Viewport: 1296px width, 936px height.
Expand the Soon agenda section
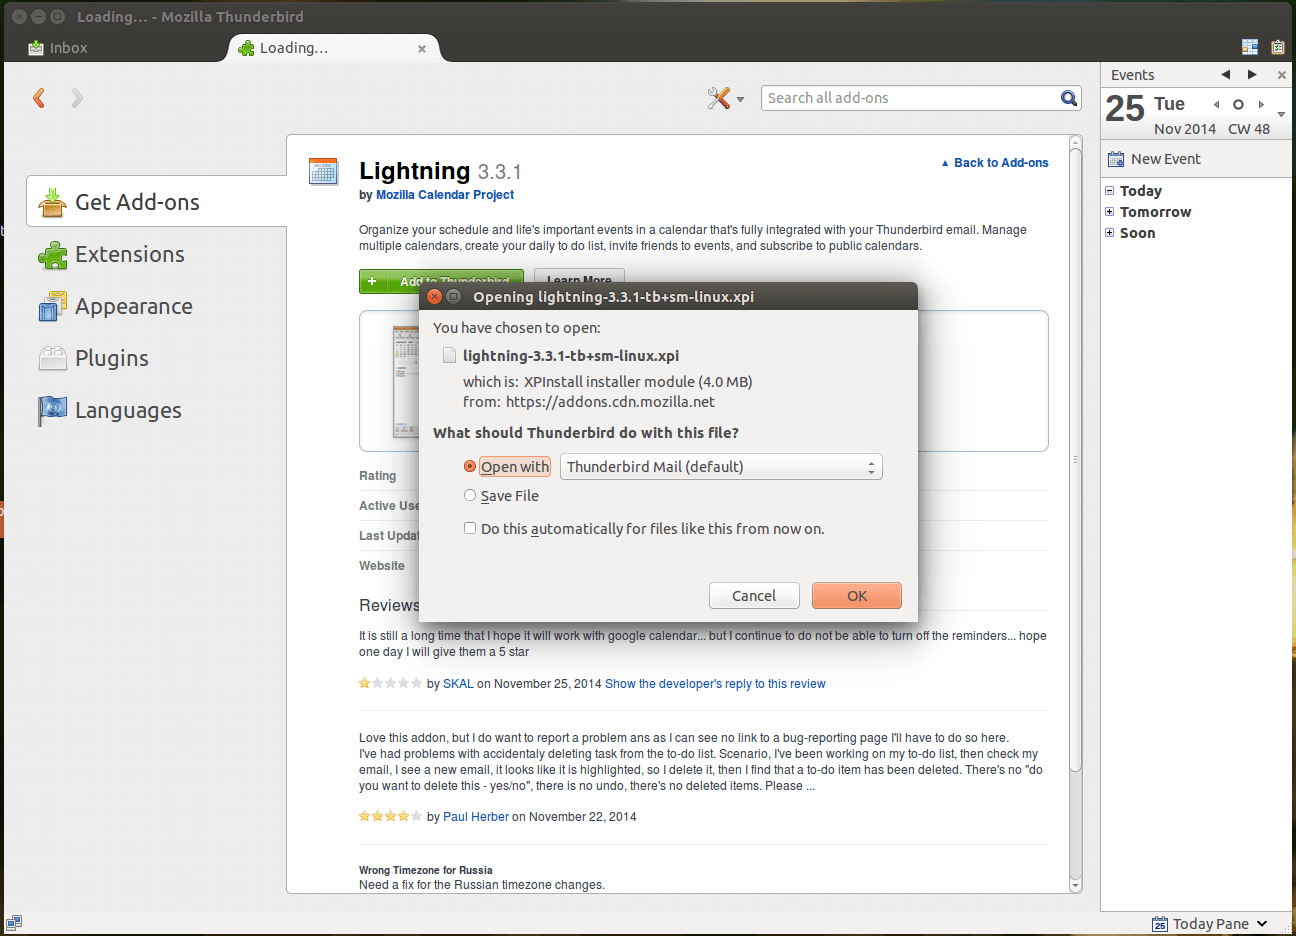coord(1109,233)
